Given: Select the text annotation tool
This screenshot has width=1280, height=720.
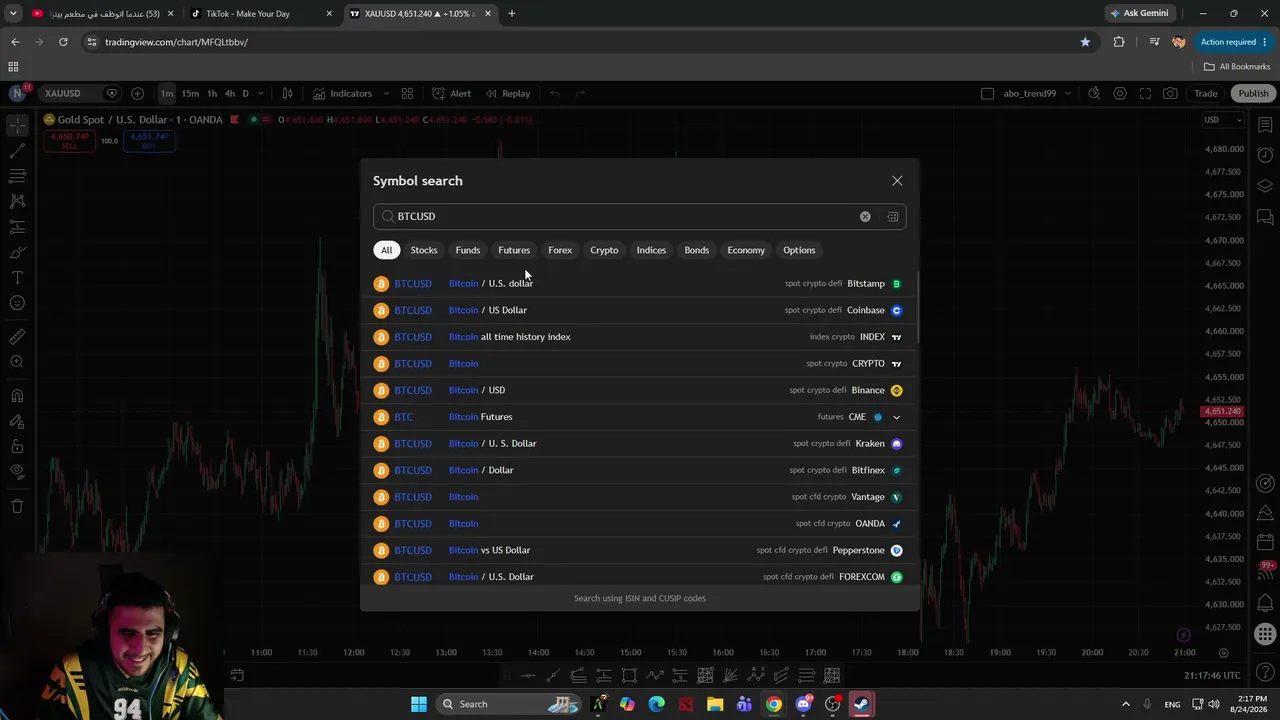Looking at the screenshot, I should point(17,277).
